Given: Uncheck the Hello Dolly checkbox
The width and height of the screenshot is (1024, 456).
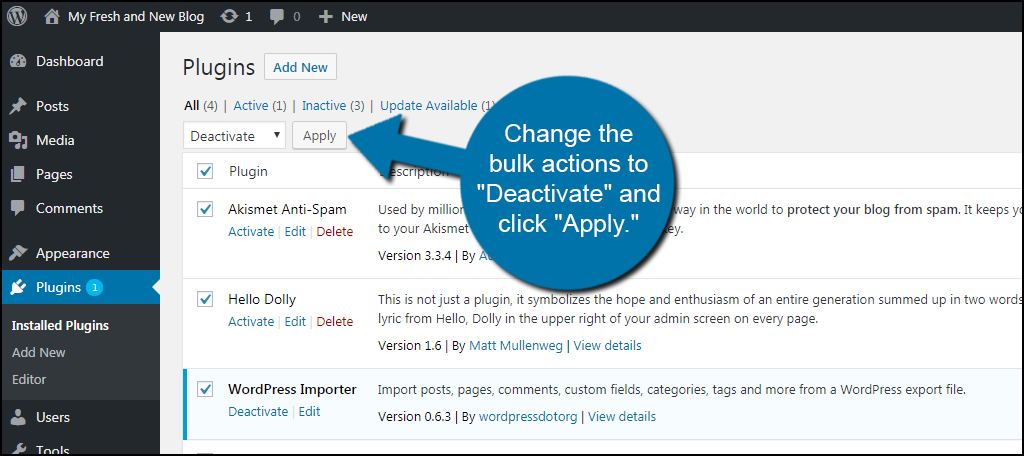Looking at the screenshot, I should [205, 299].
